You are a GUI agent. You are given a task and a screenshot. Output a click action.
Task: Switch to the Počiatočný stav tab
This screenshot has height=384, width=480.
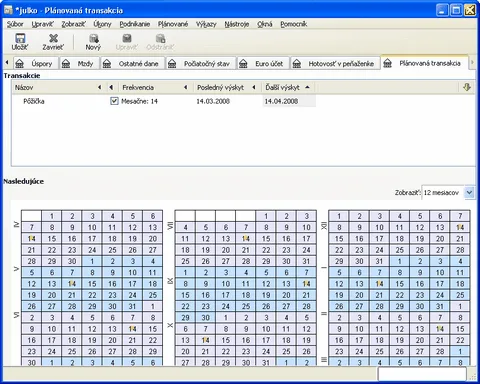(x=201, y=63)
